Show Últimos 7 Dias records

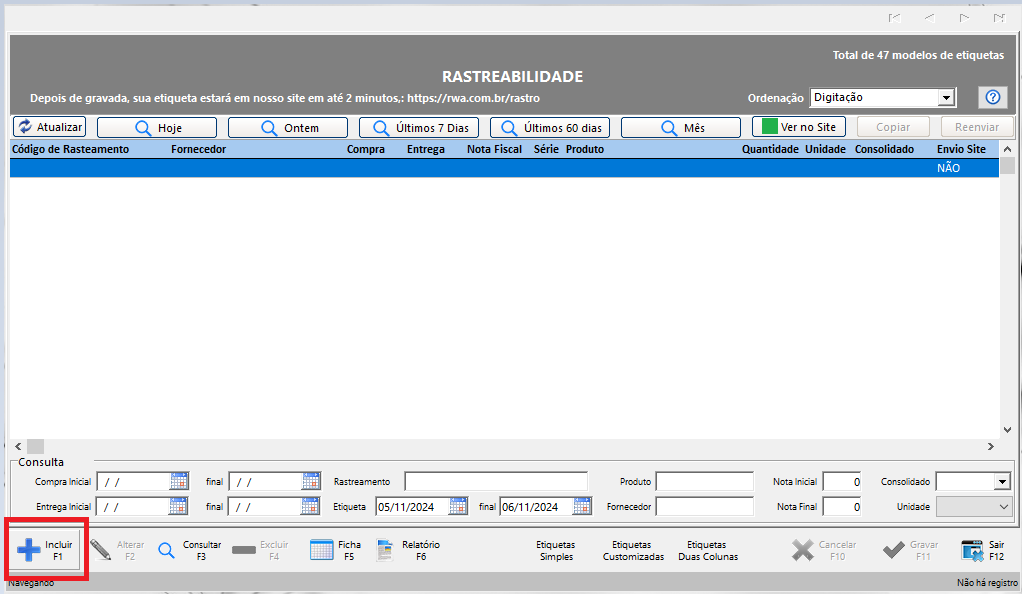click(419, 128)
